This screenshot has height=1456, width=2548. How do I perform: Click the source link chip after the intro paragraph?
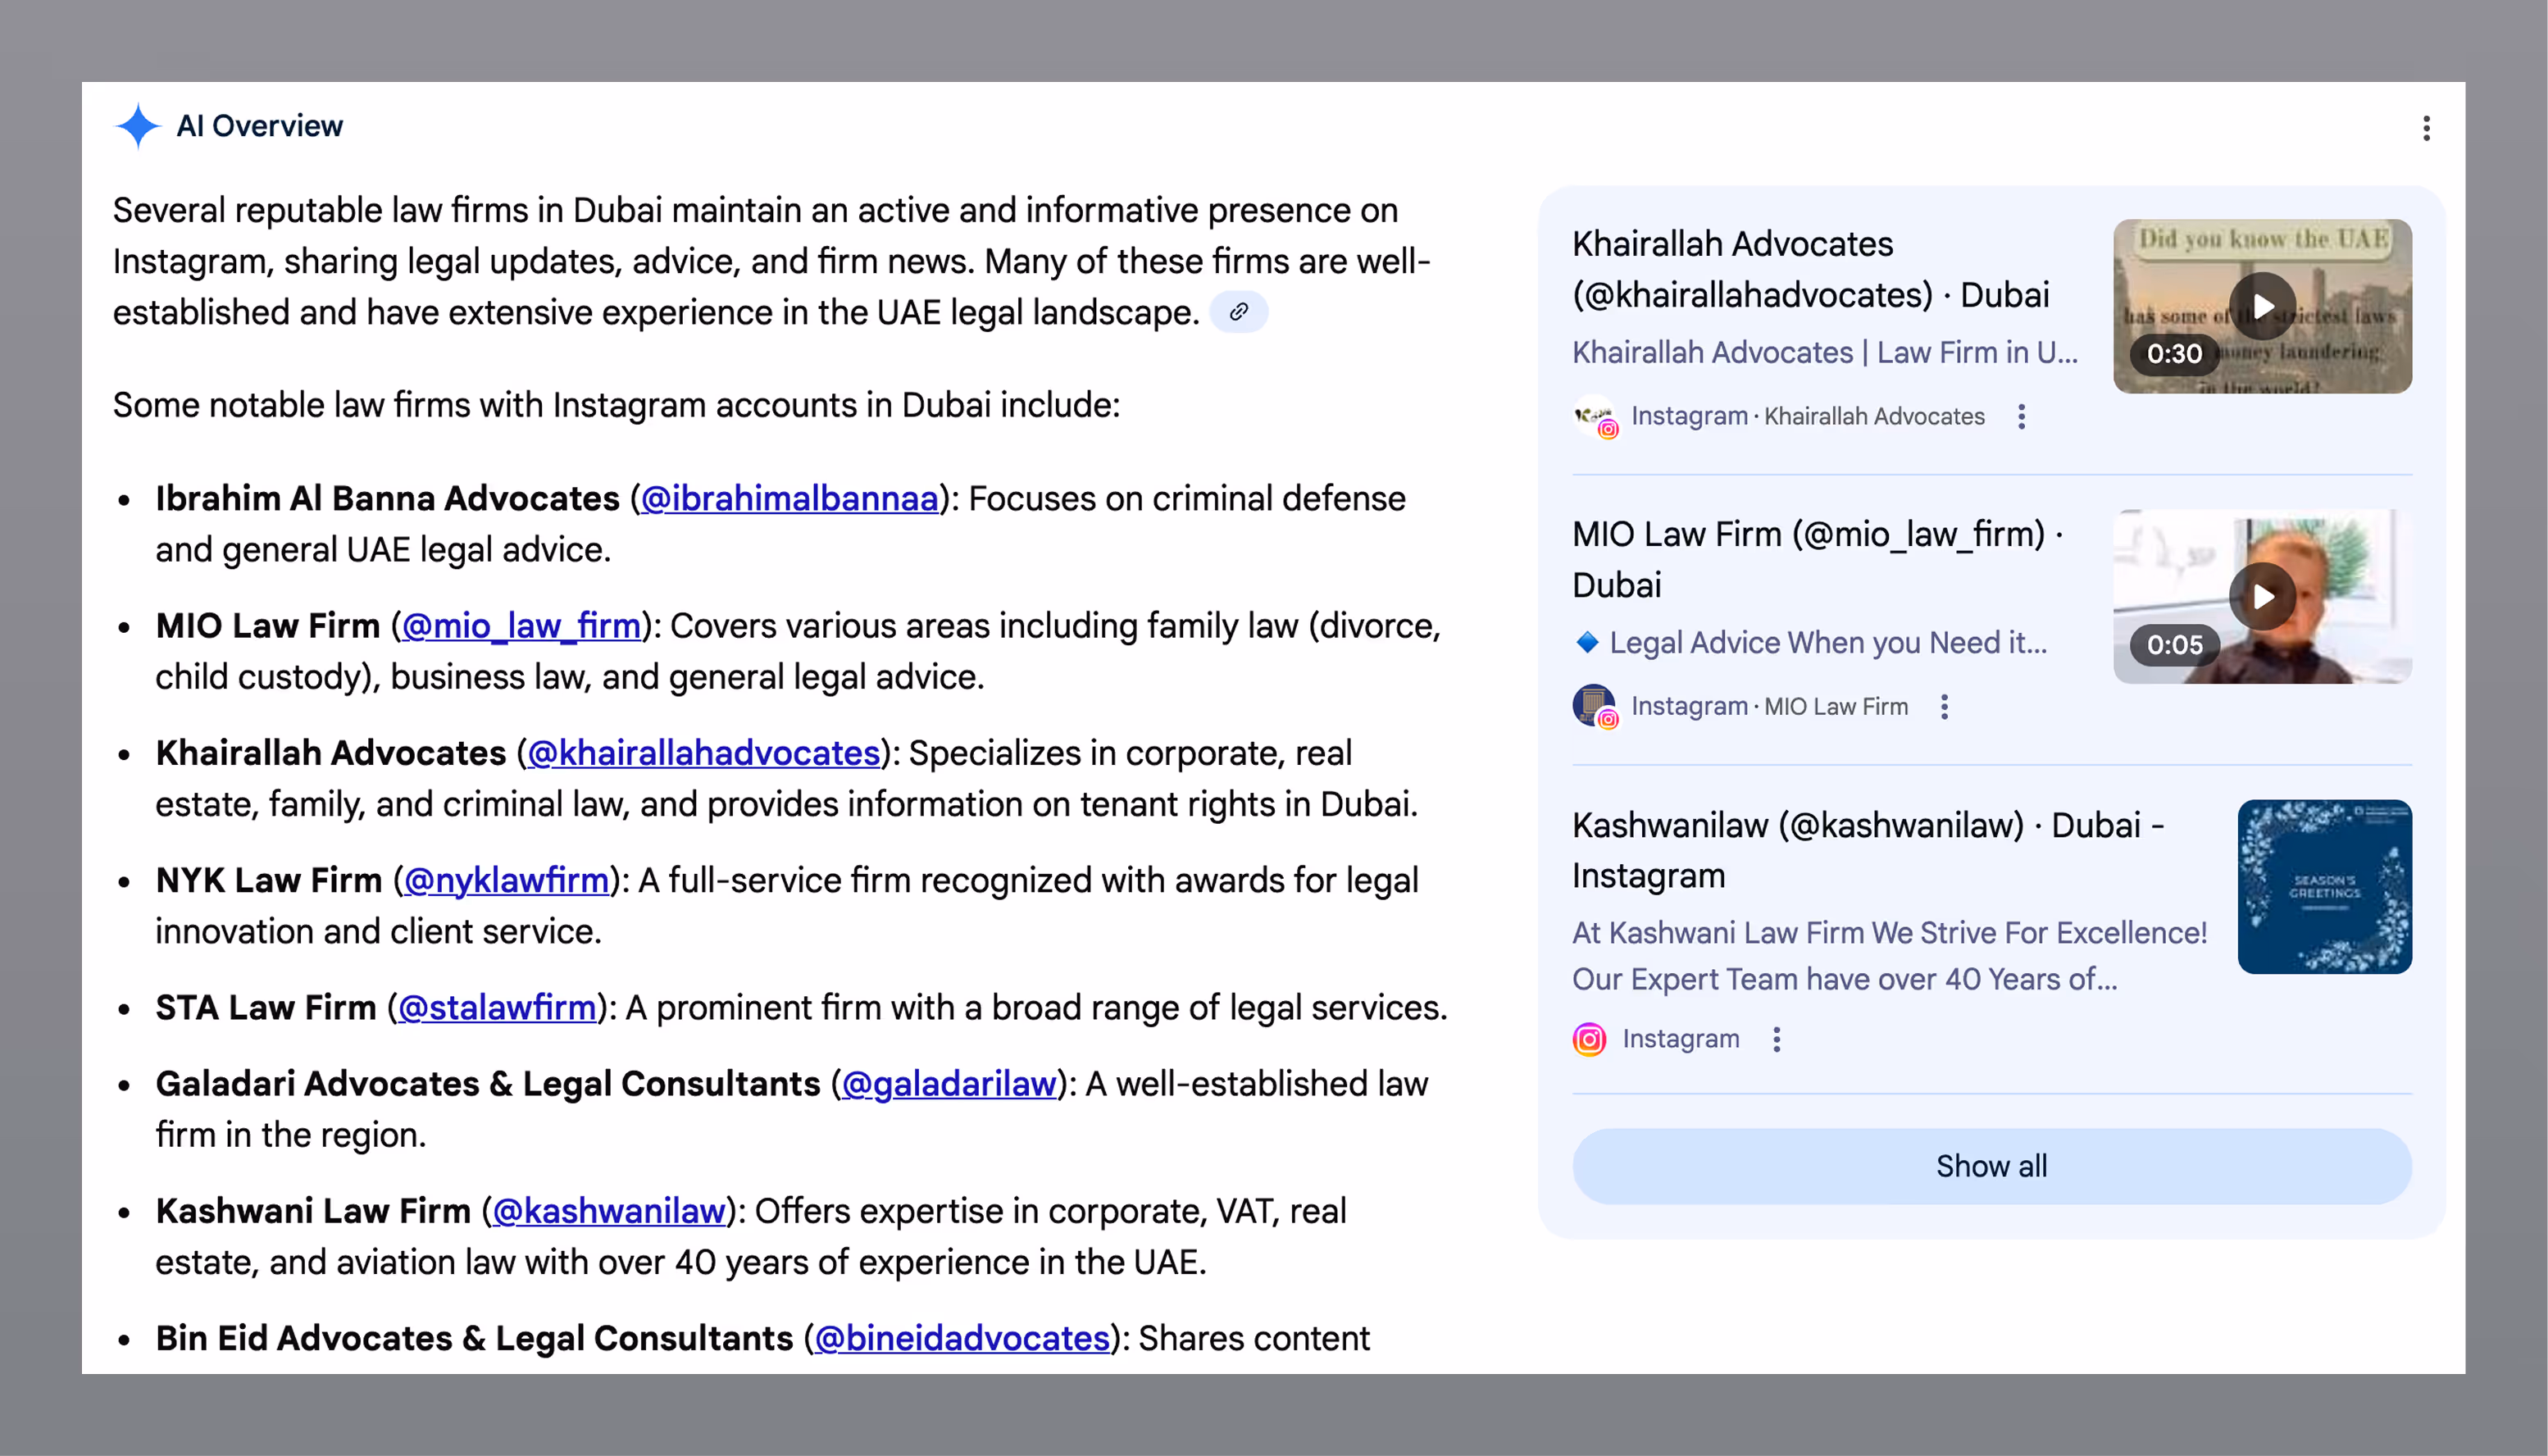pos(1238,312)
